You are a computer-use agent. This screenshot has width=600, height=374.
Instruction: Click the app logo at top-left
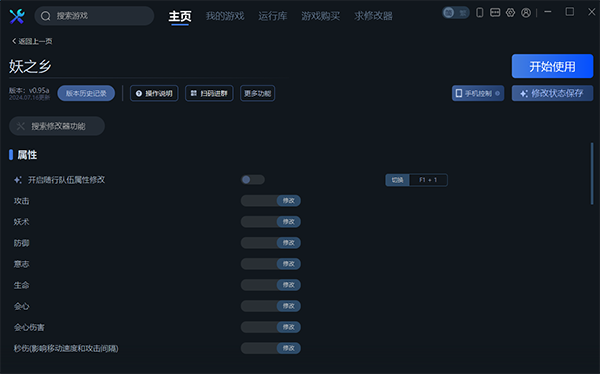pyautogui.click(x=17, y=16)
